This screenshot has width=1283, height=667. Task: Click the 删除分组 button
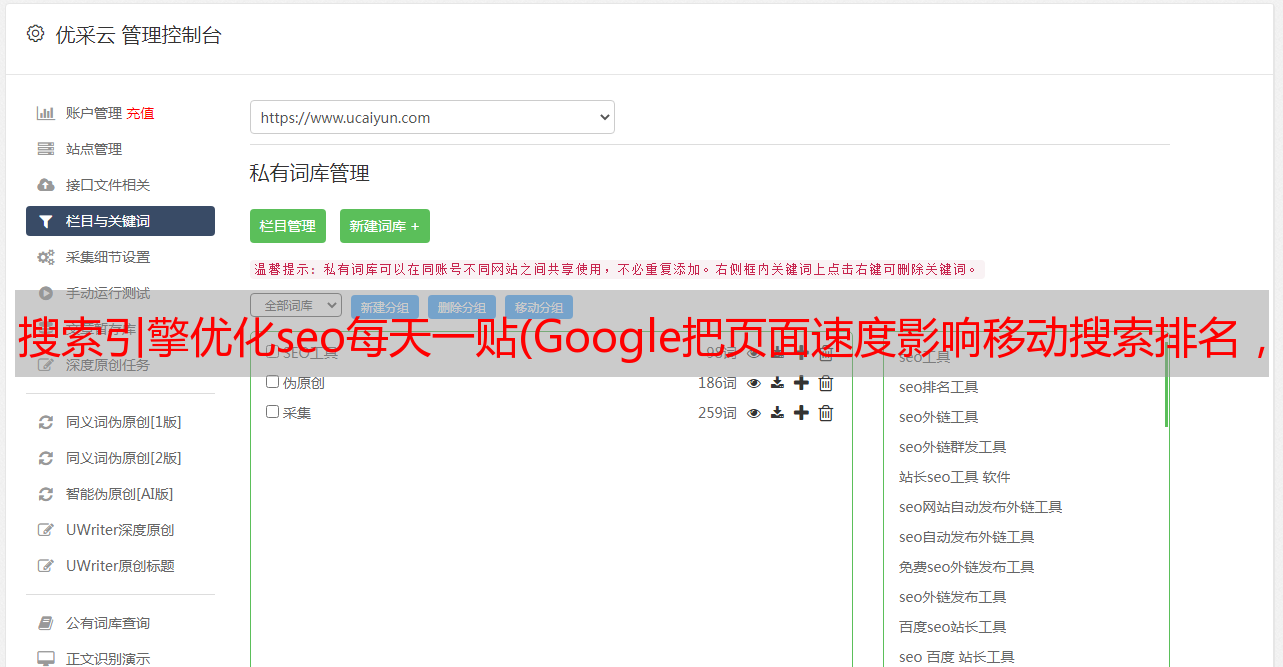tap(462, 308)
